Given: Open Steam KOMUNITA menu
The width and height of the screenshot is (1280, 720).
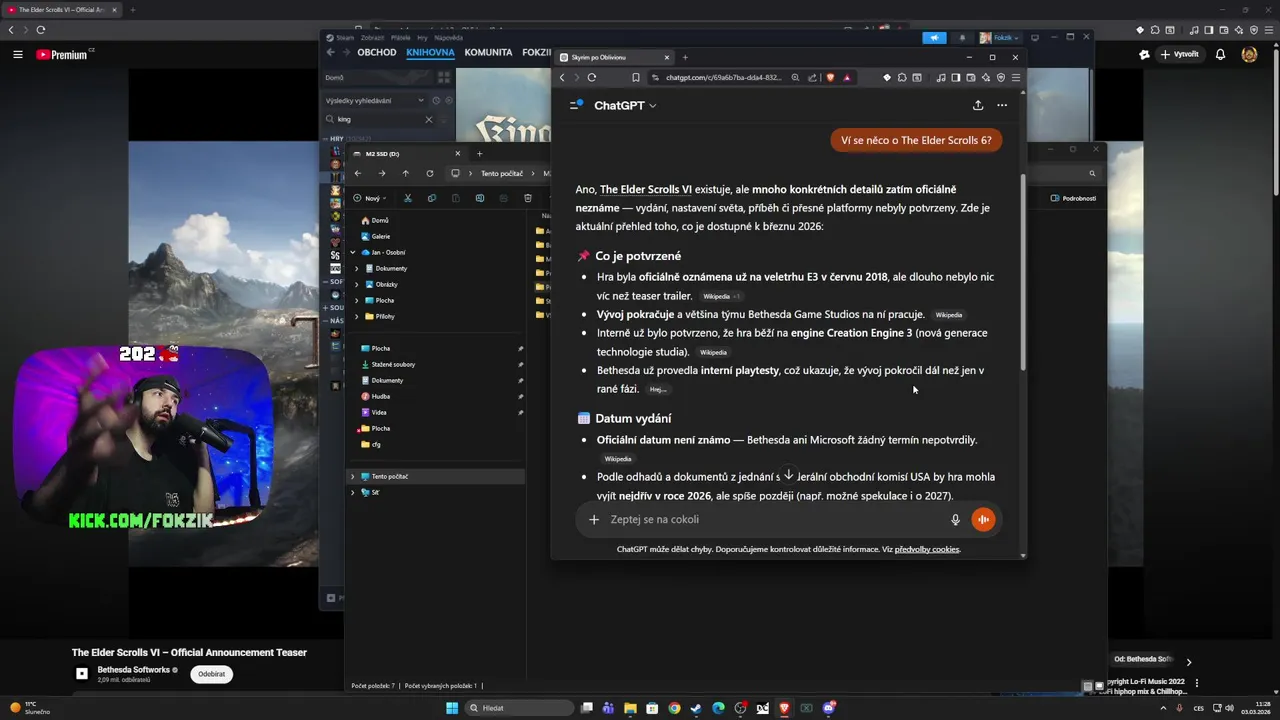Looking at the screenshot, I should tap(488, 52).
